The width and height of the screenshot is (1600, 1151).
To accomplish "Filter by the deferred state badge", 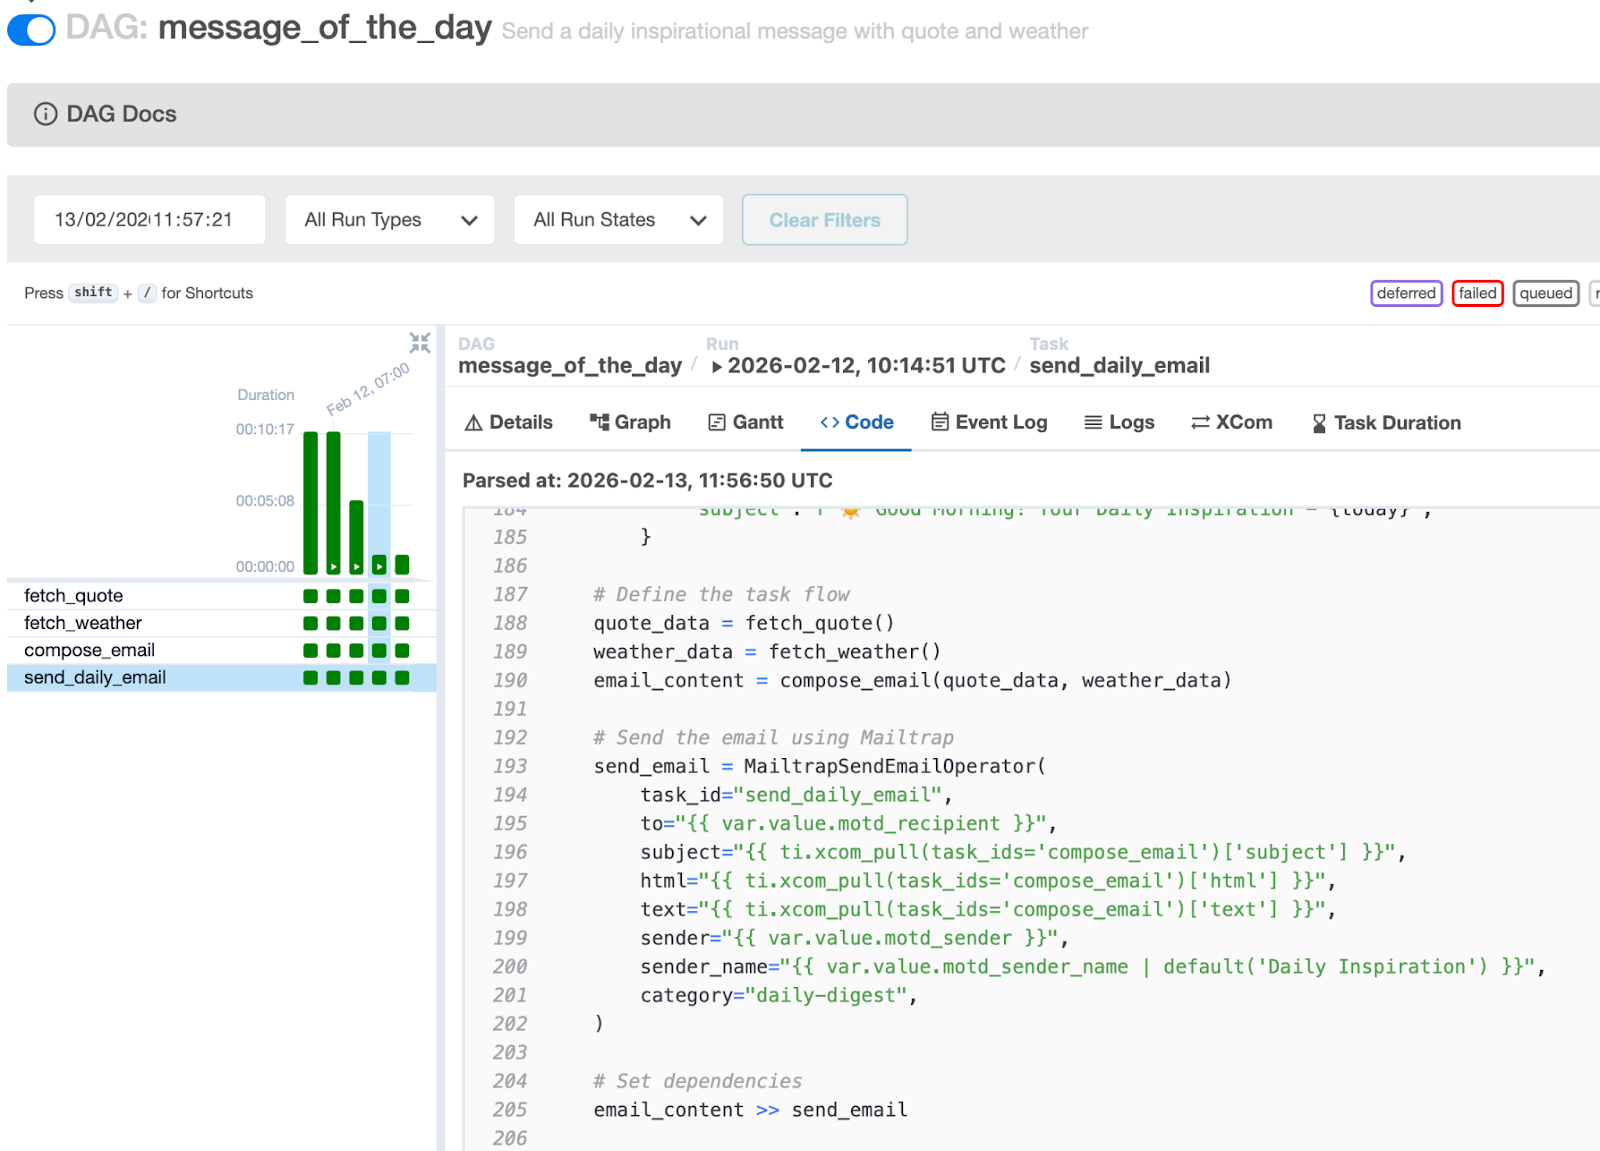I will pyautogui.click(x=1405, y=293).
